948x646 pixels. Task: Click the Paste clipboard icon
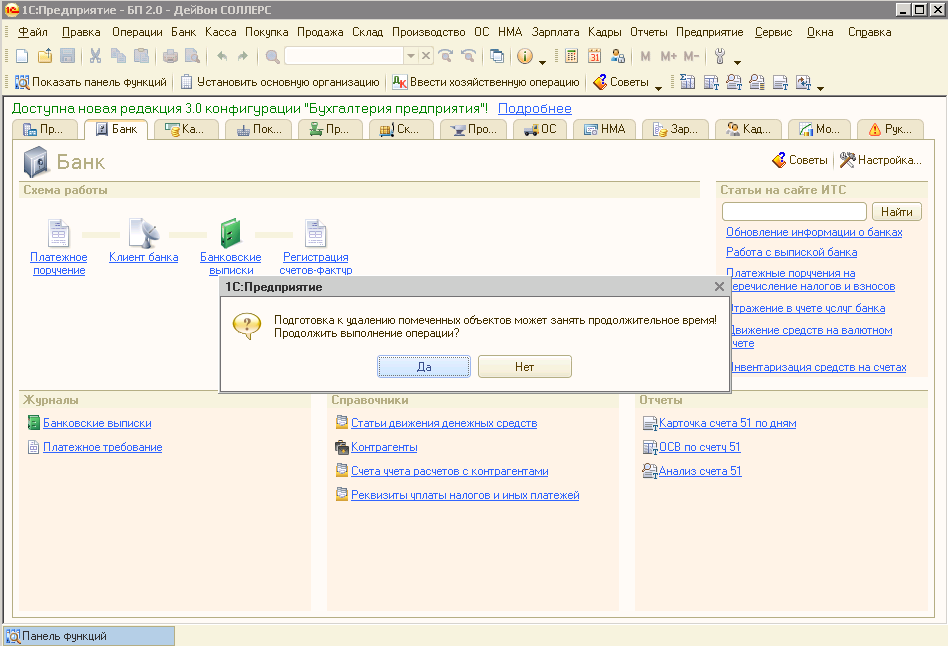coord(141,56)
